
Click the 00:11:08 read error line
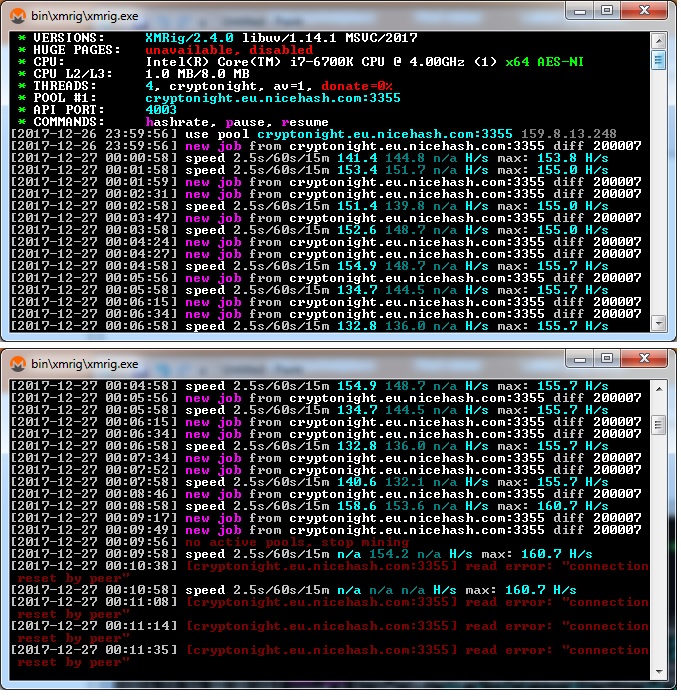(329, 608)
